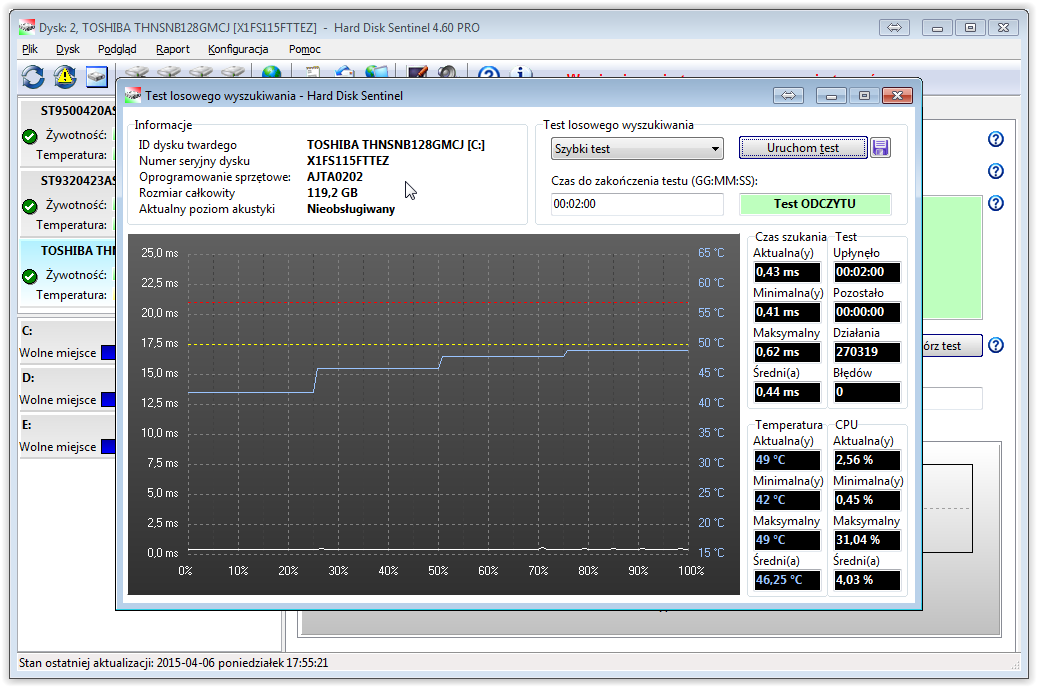Click minimum seek time '0,41 ms'
This screenshot has height=687, width=1037.
click(787, 312)
